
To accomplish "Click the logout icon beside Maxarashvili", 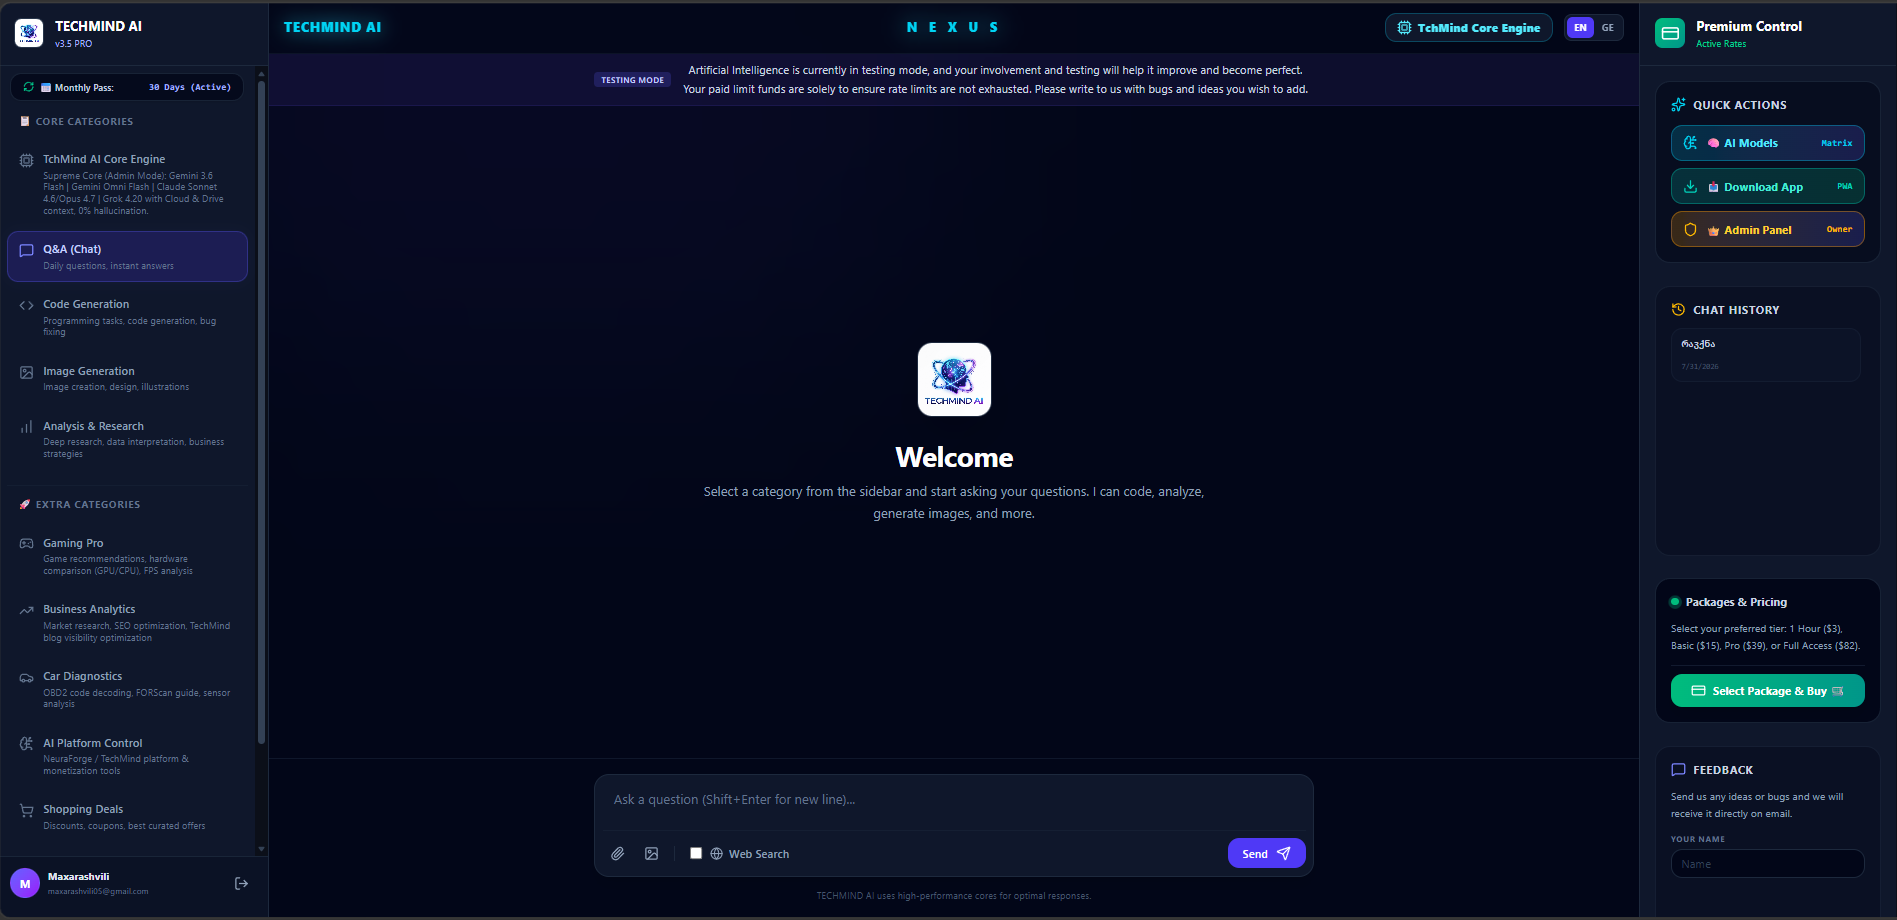I will 241,883.
